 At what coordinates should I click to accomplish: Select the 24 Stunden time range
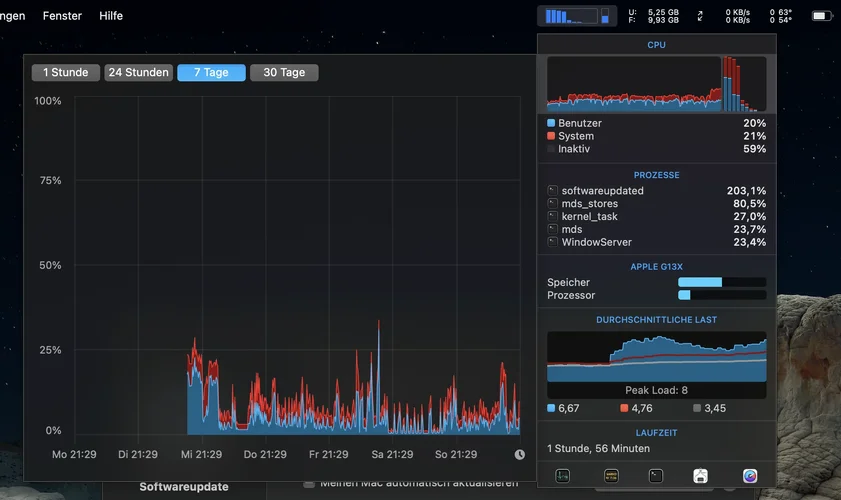(x=139, y=72)
